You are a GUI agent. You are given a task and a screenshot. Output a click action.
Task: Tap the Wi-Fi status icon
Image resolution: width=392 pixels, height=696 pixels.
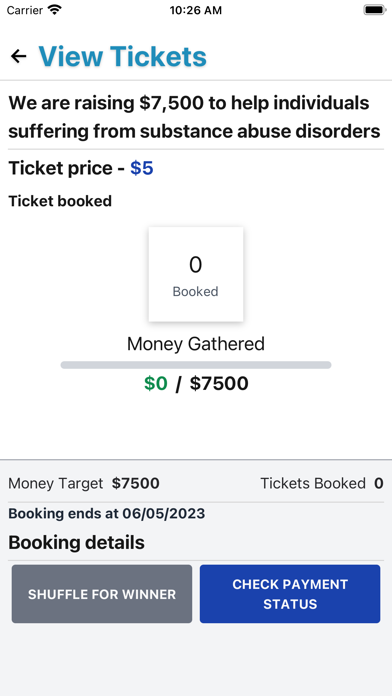click(55, 10)
